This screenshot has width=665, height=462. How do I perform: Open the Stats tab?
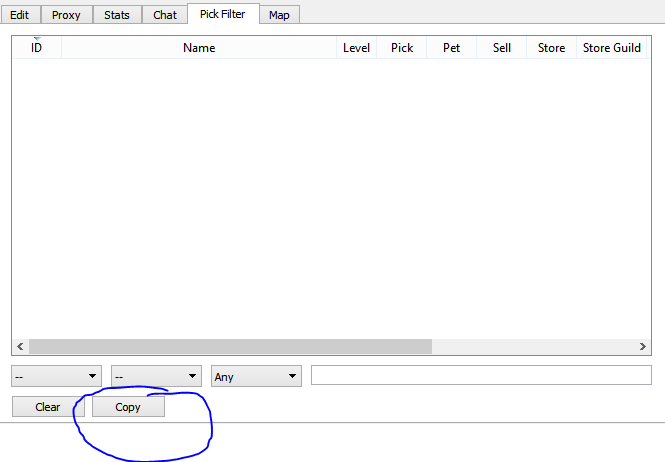(117, 15)
